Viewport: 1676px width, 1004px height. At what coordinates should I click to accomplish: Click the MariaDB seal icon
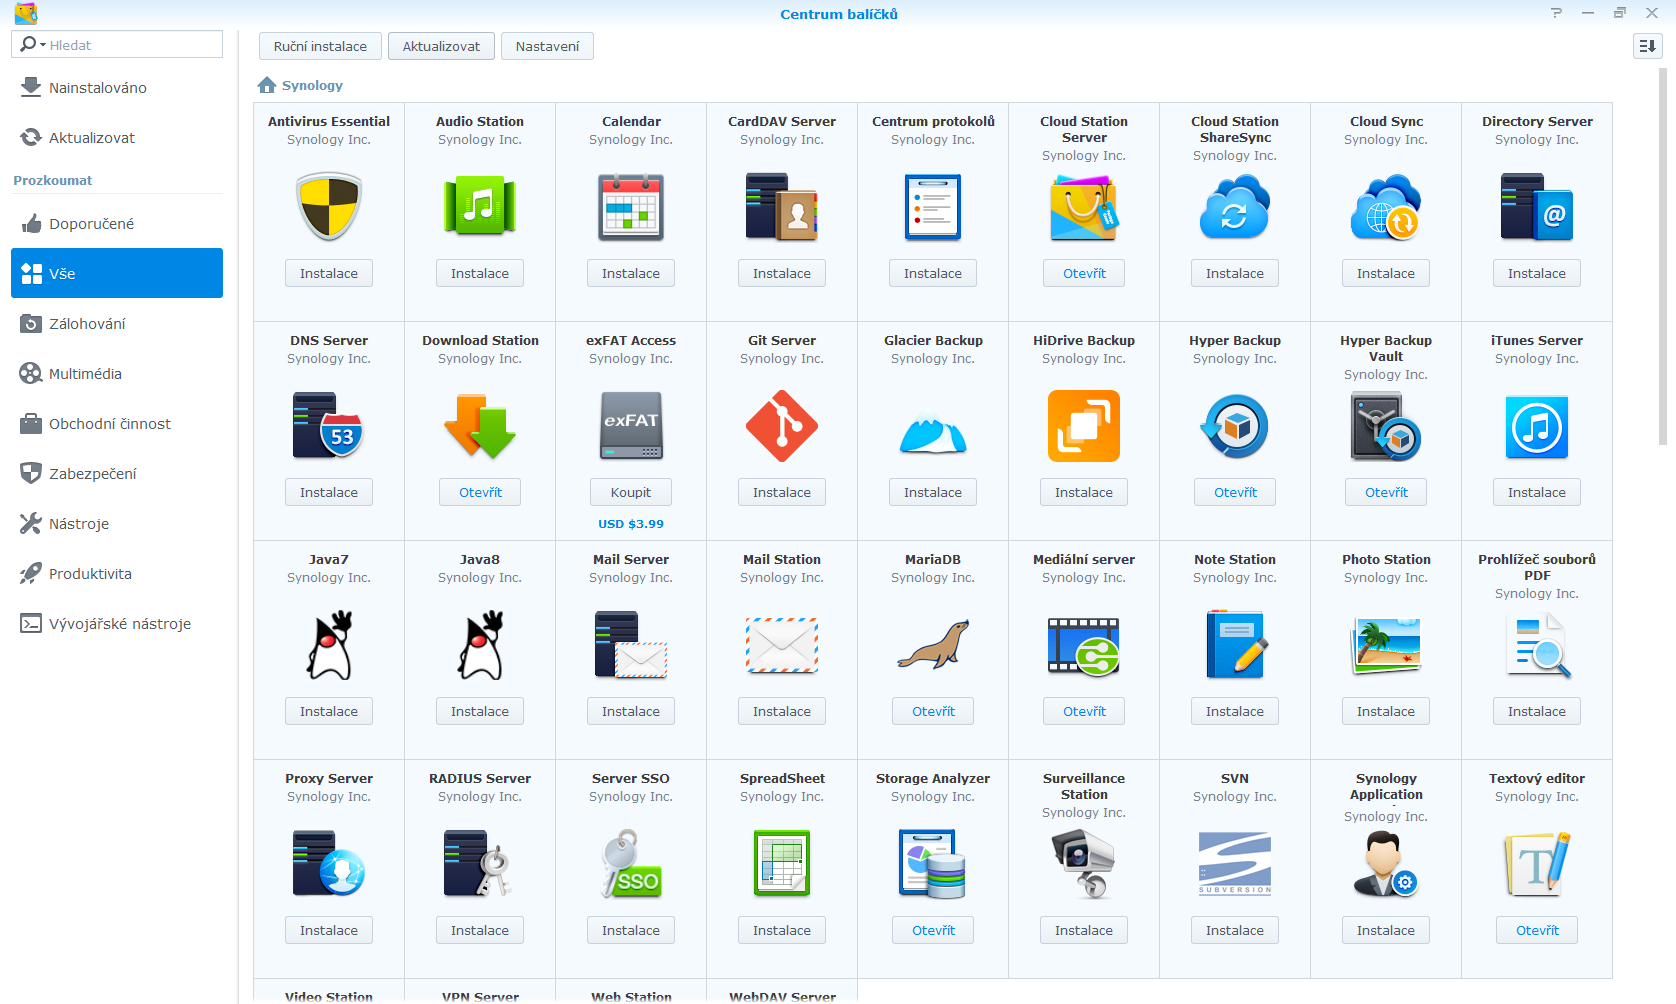coord(933,645)
